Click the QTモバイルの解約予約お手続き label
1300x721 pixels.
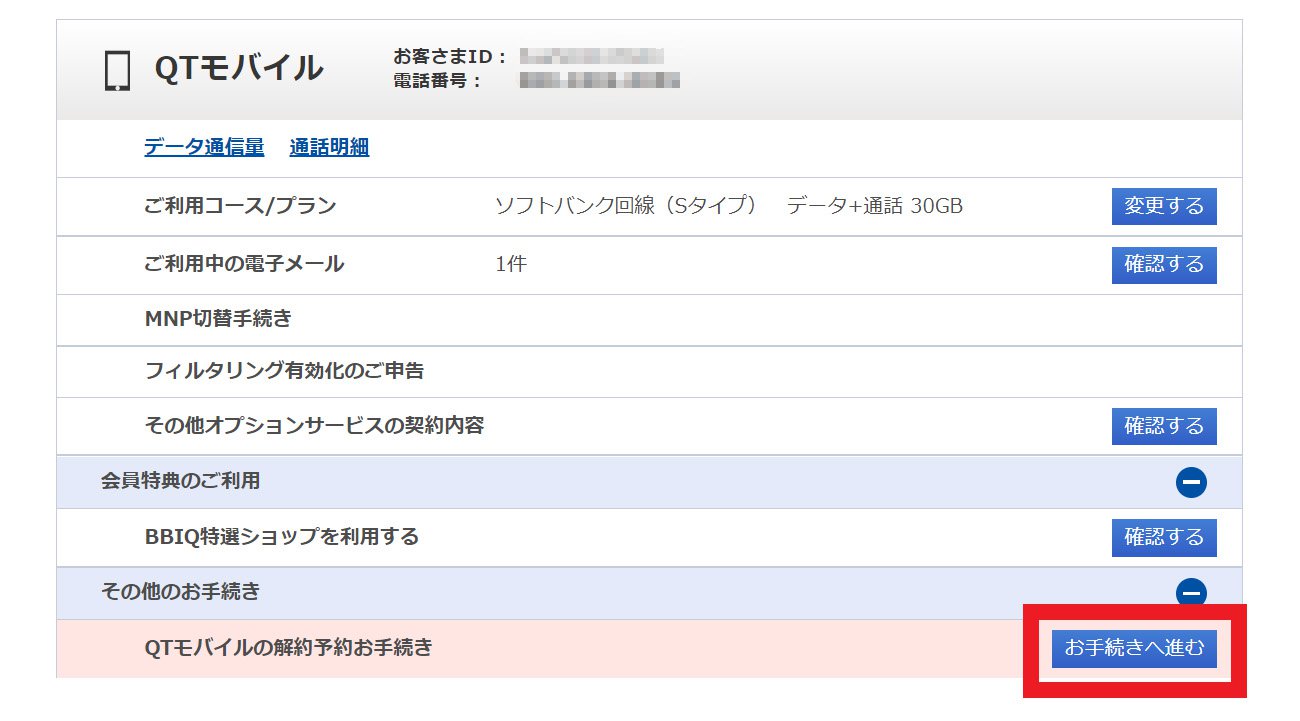point(289,648)
